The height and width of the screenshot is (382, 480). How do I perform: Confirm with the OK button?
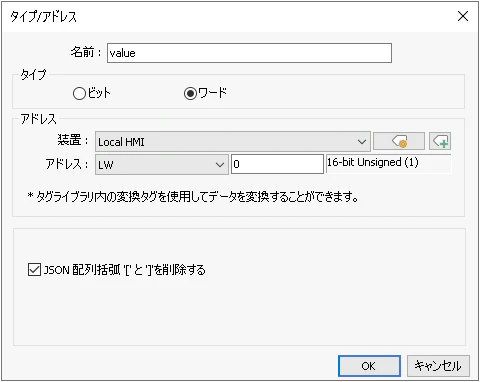[369, 366]
